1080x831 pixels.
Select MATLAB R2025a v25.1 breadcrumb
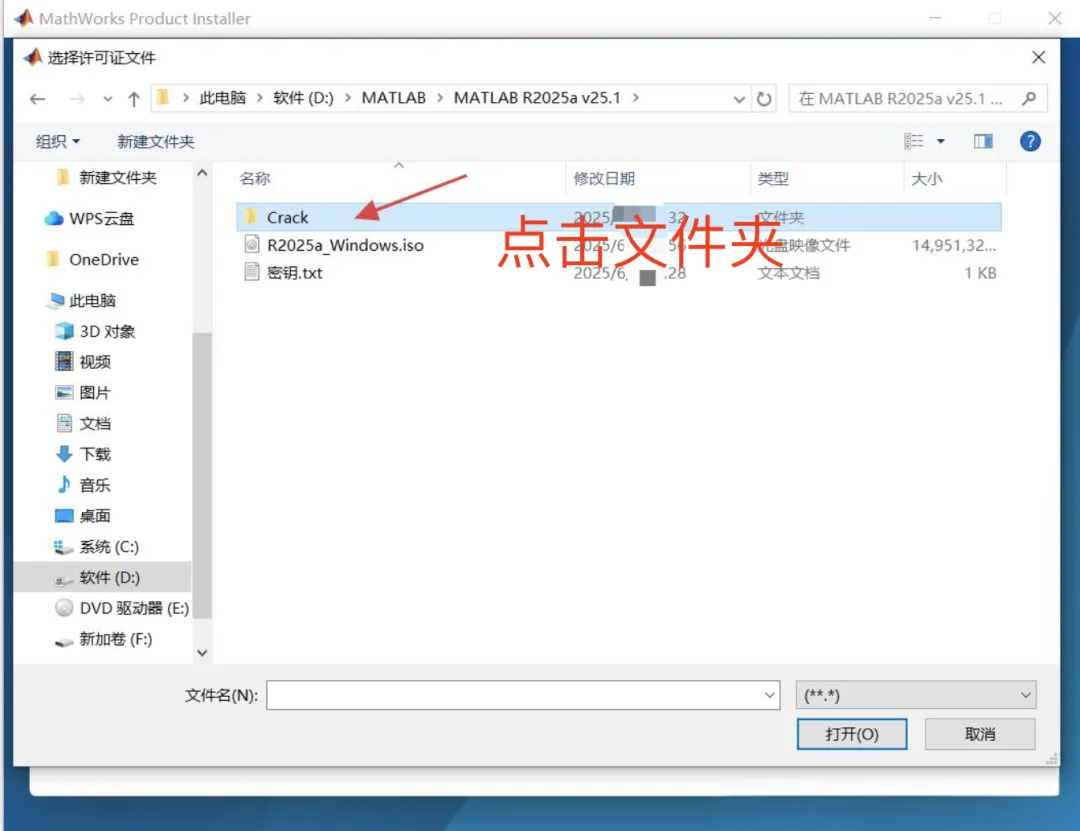[537, 98]
